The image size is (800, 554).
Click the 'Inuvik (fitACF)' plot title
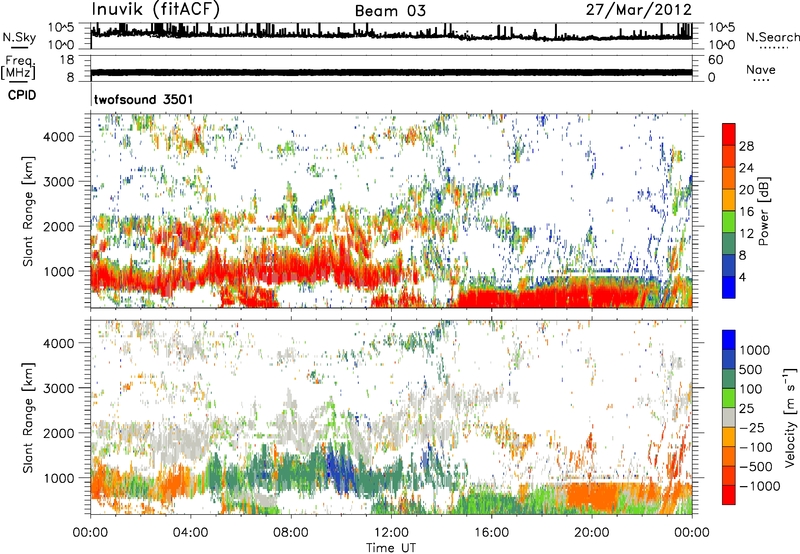tap(156, 10)
